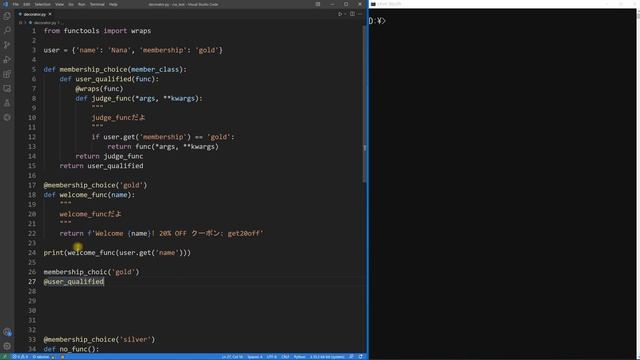
Task: Change the CRLF end-of-line sequence
Action: (285, 357)
